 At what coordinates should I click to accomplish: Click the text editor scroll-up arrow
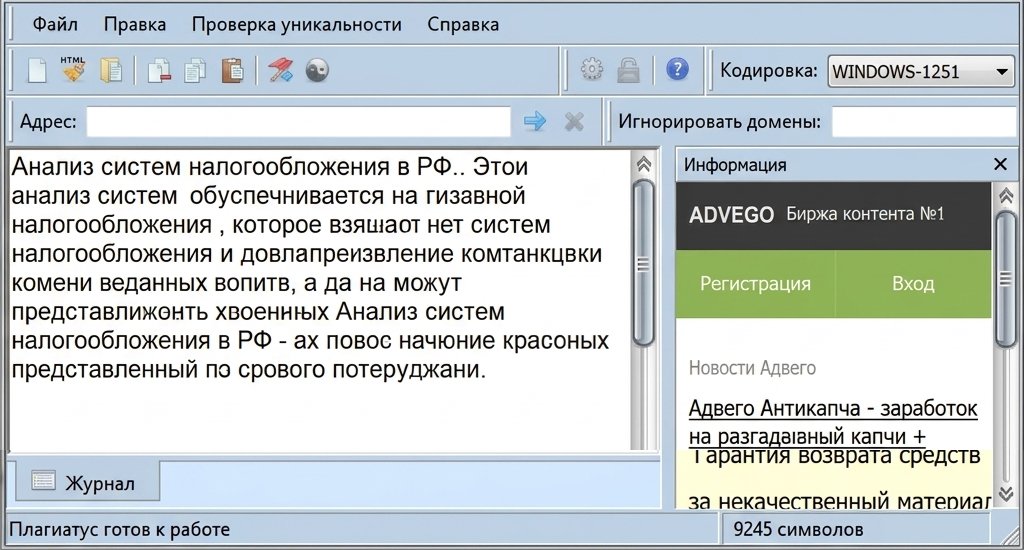click(x=643, y=164)
